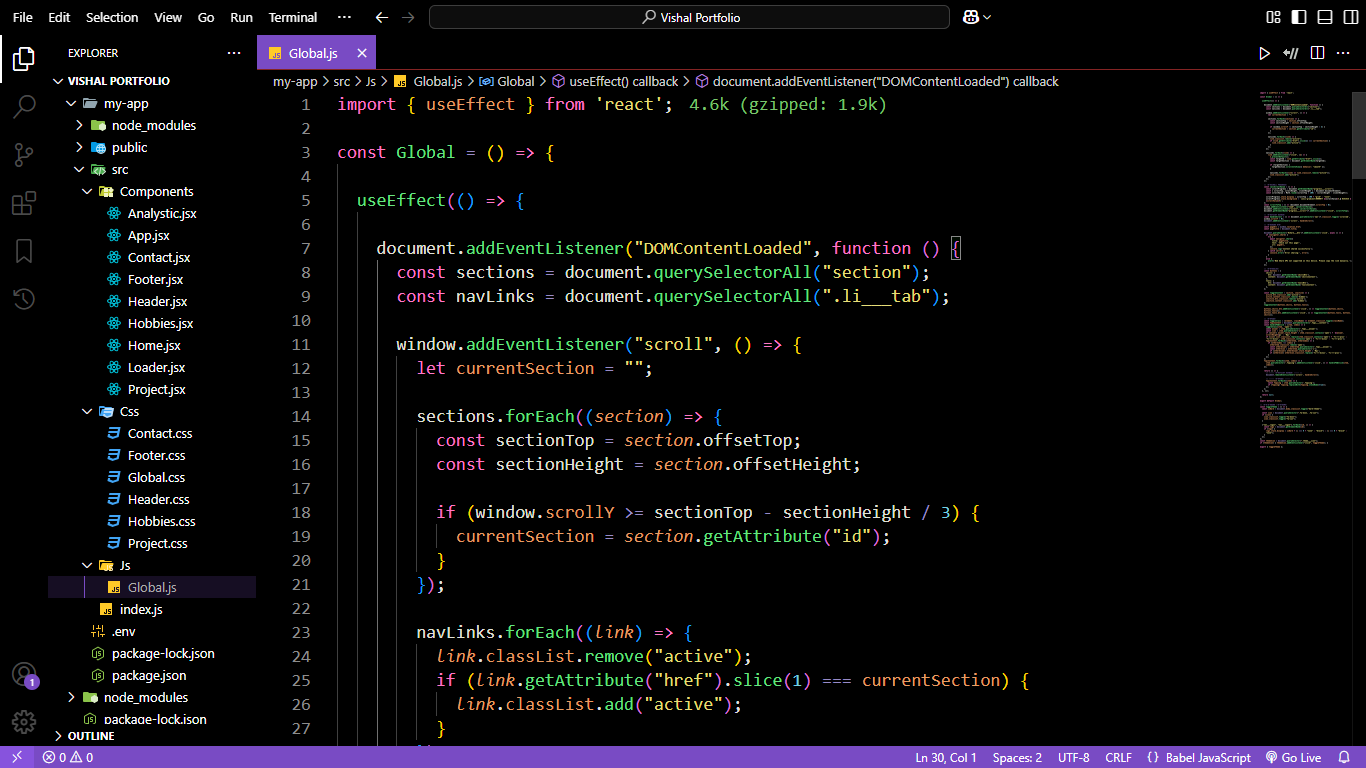Collapse the Js folder

[x=152, y=565]
